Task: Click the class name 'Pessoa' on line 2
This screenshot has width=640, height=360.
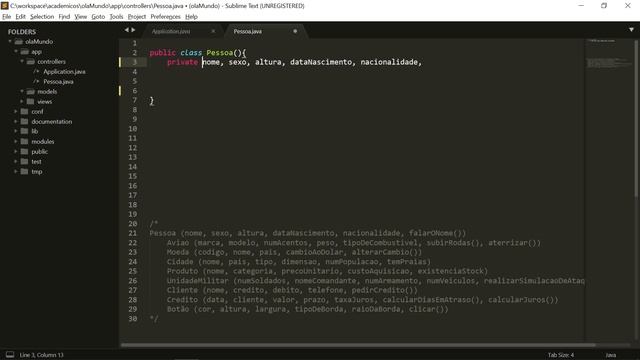Action: (220, 53)
